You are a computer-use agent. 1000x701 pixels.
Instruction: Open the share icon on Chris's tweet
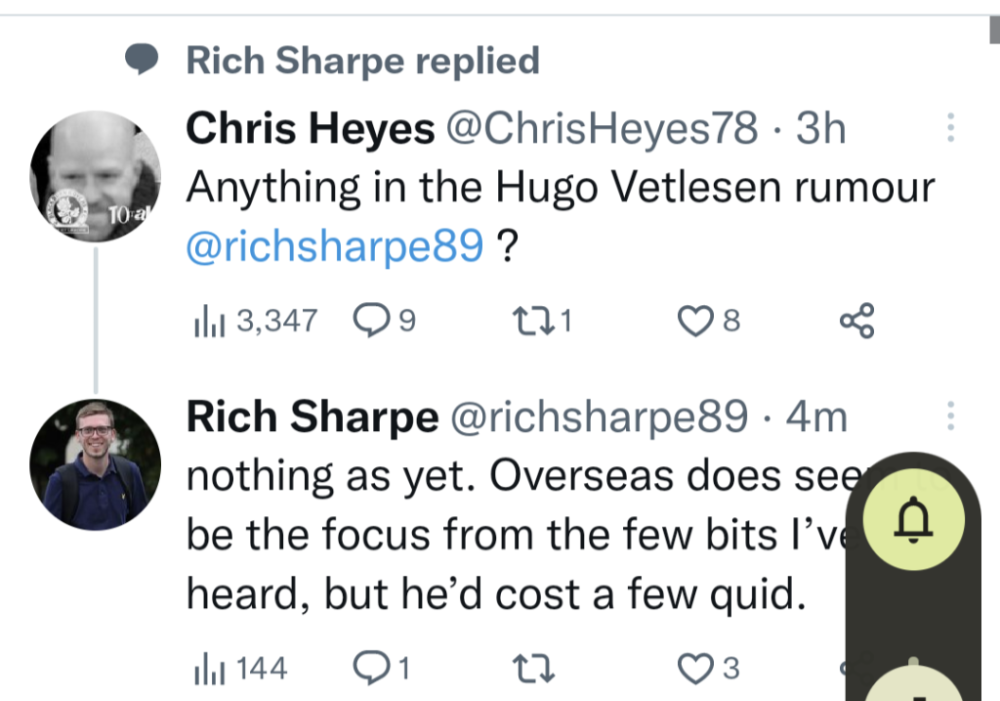point(855,320)
